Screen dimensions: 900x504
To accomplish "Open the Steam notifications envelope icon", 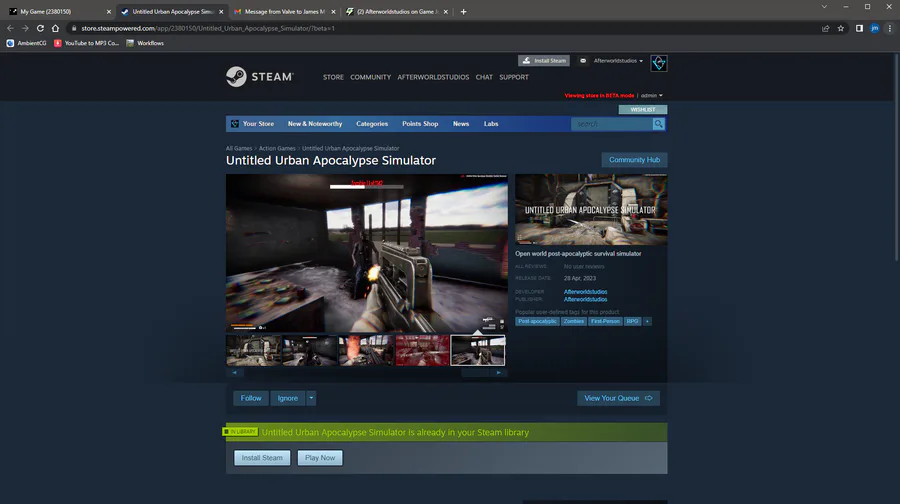I will (x=583, y=61).
